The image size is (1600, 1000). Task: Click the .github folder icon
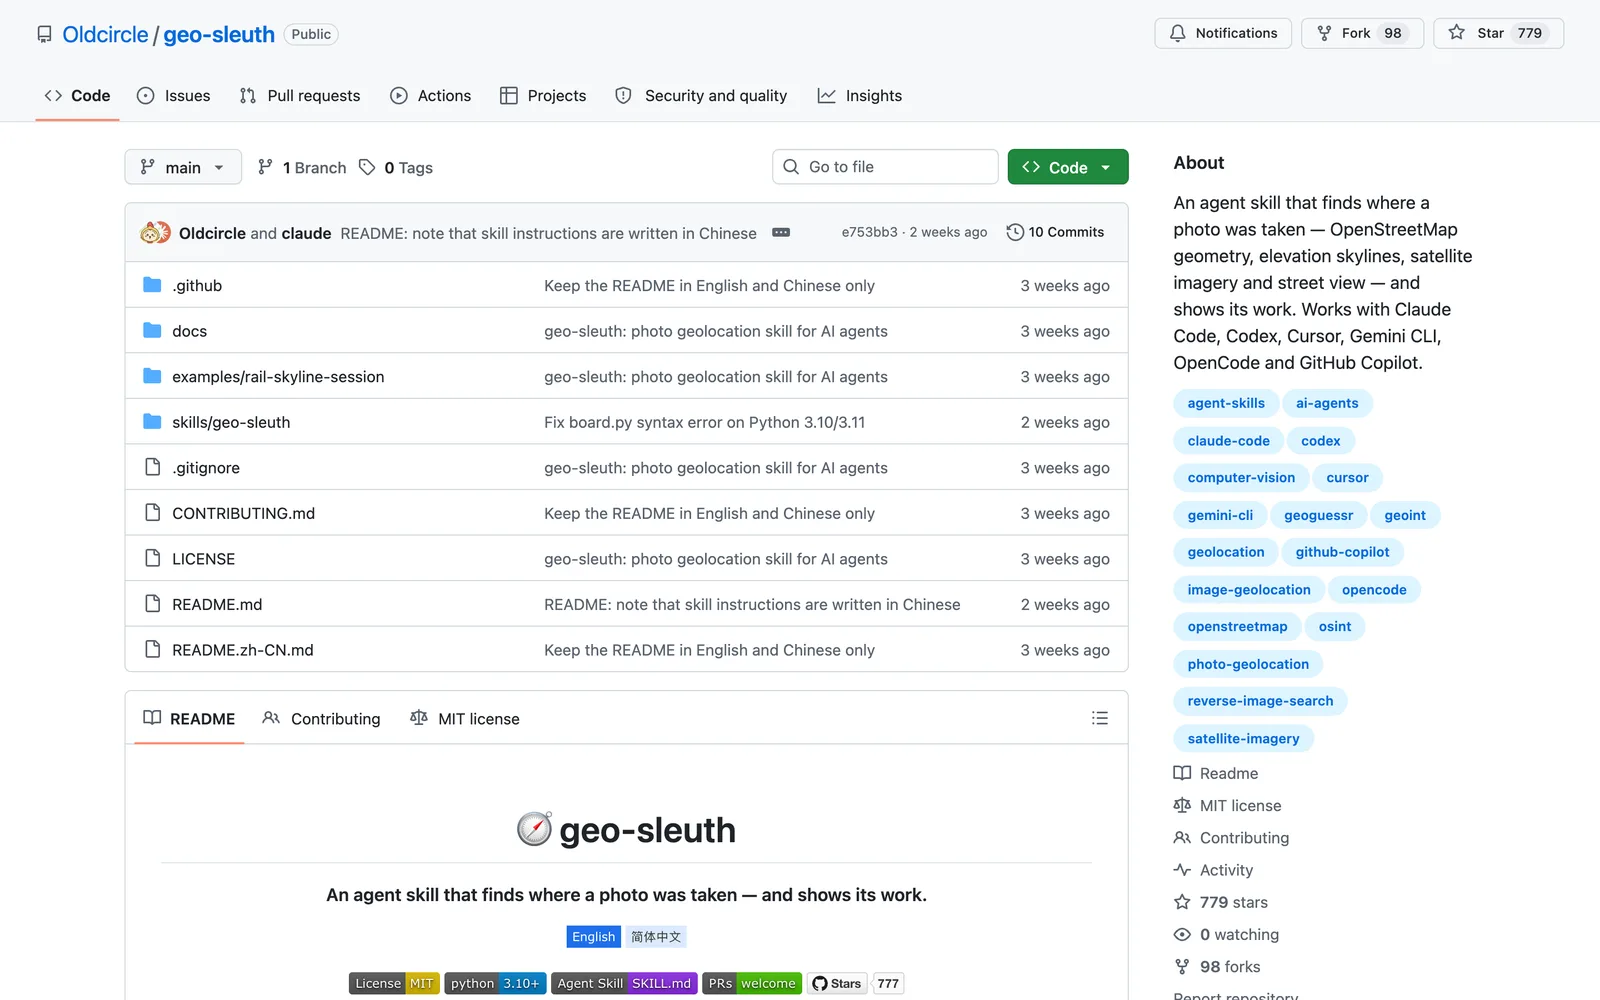pos(152,285)
